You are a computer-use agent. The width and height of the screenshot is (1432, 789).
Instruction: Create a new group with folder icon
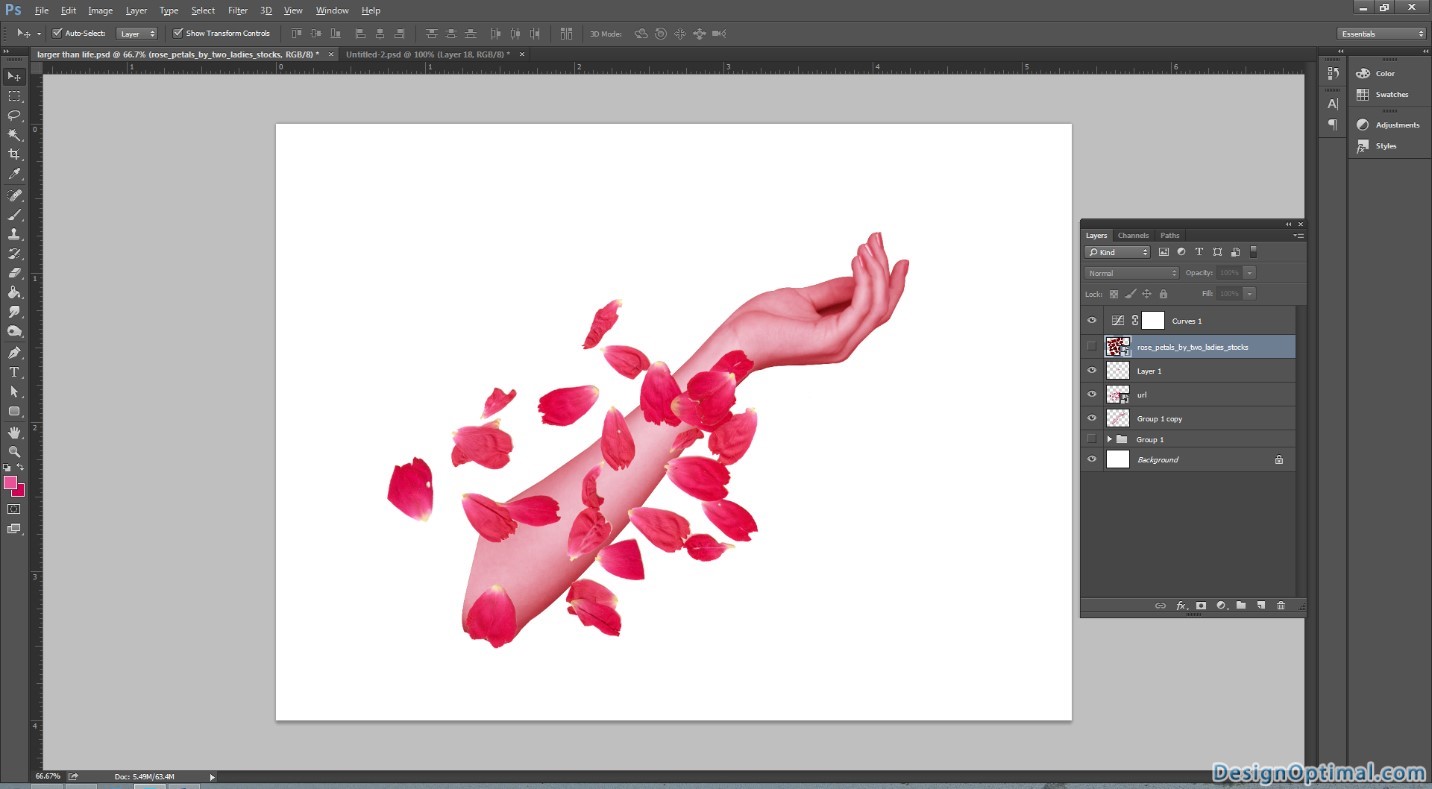[1241, 605]
